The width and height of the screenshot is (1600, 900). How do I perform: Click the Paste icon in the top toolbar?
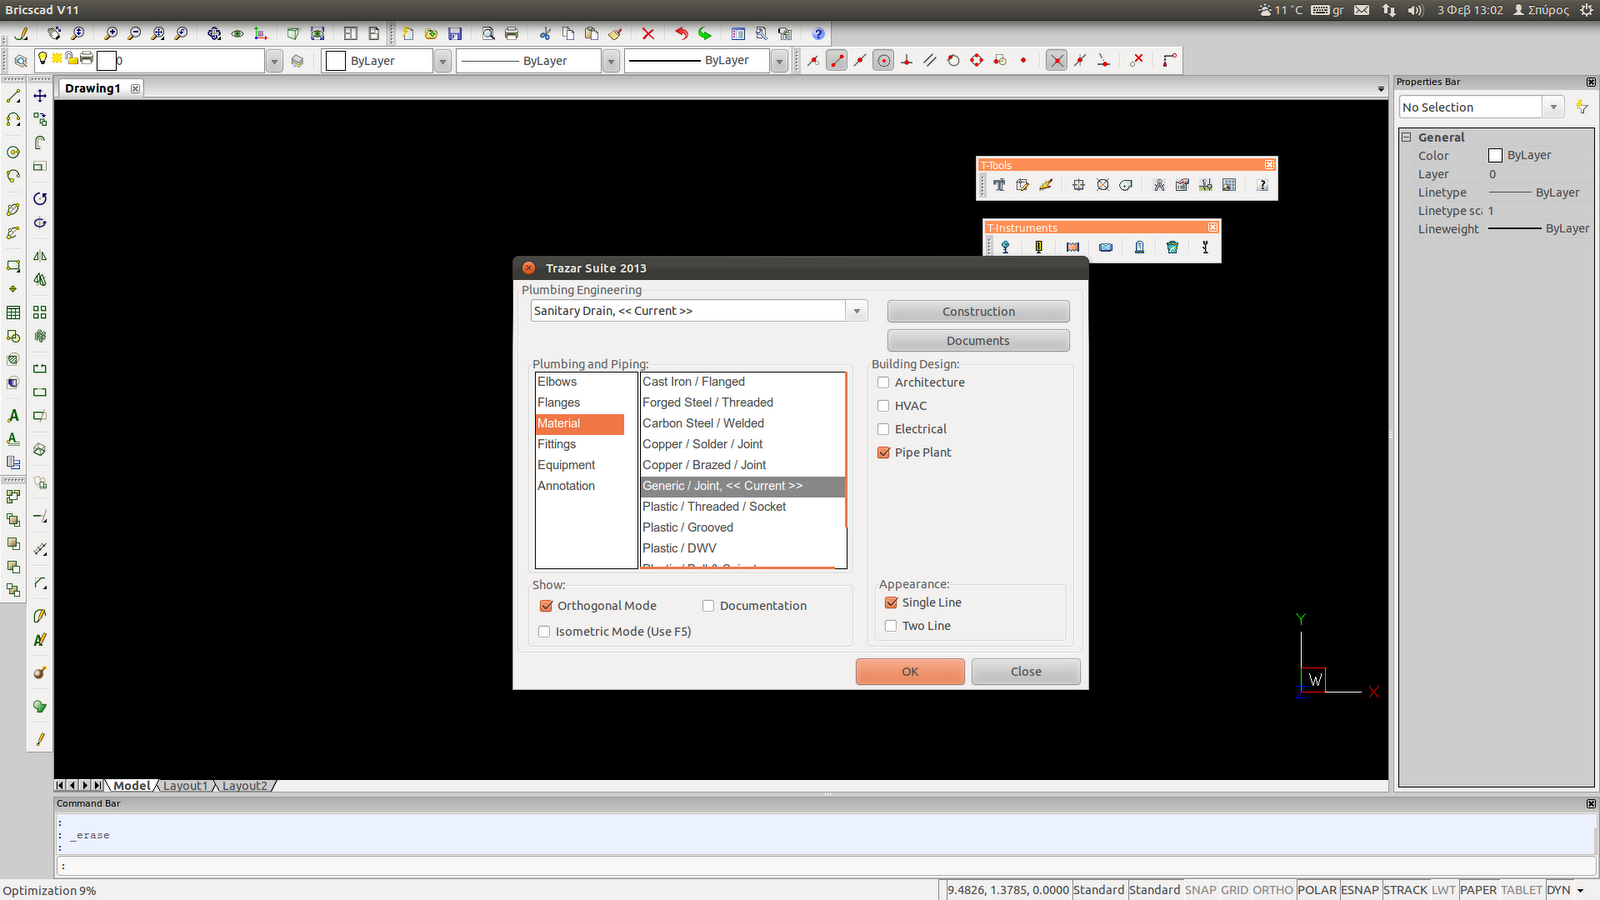click(592, 33)
